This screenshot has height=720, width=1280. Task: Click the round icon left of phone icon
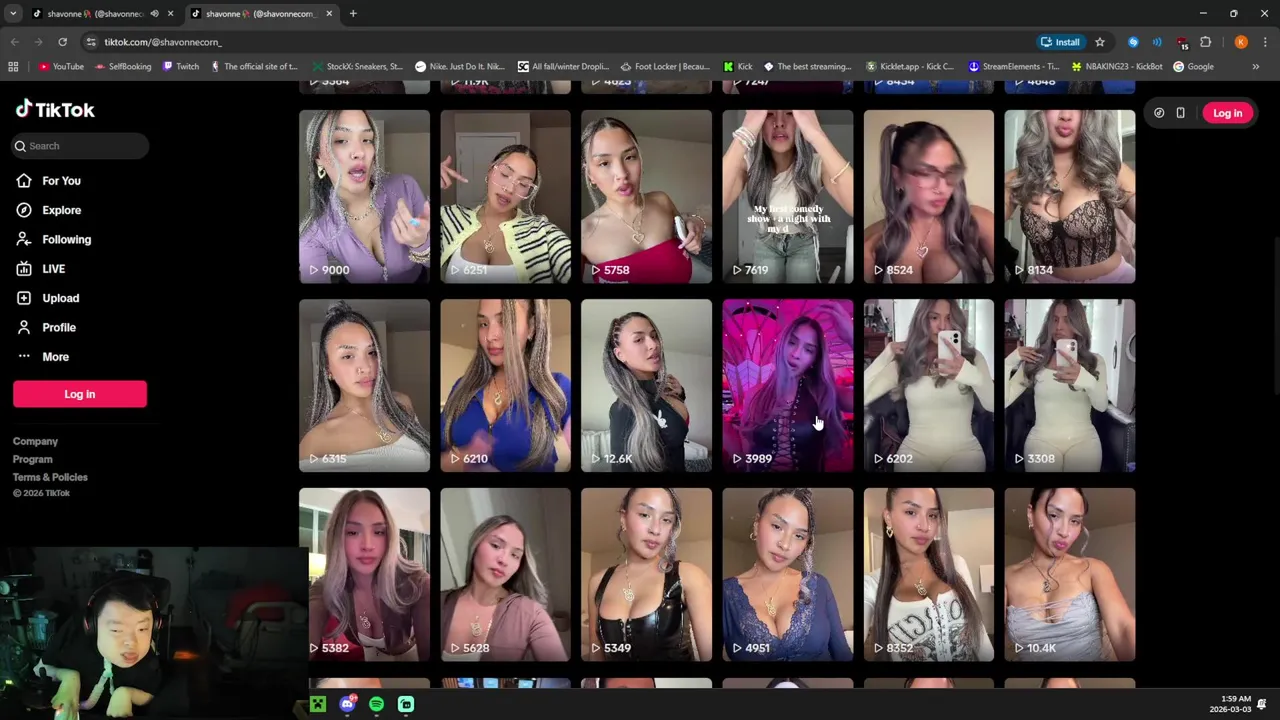coord(1159,113)
